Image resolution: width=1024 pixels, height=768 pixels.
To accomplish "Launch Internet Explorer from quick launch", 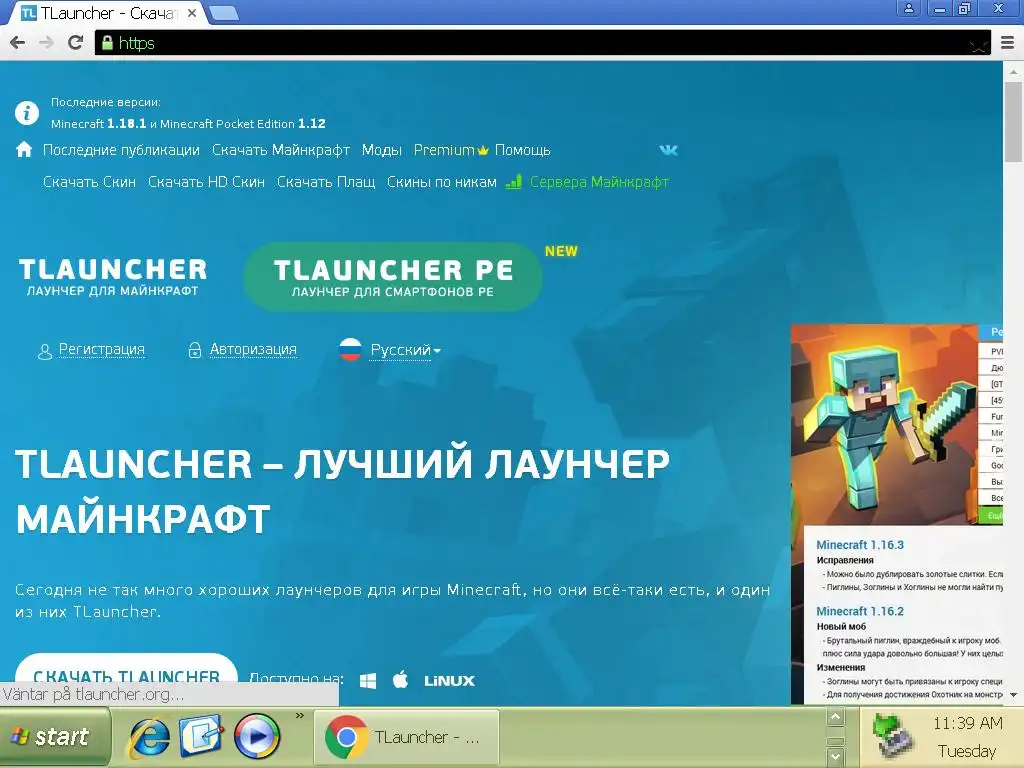I will (x=149, y=737).
